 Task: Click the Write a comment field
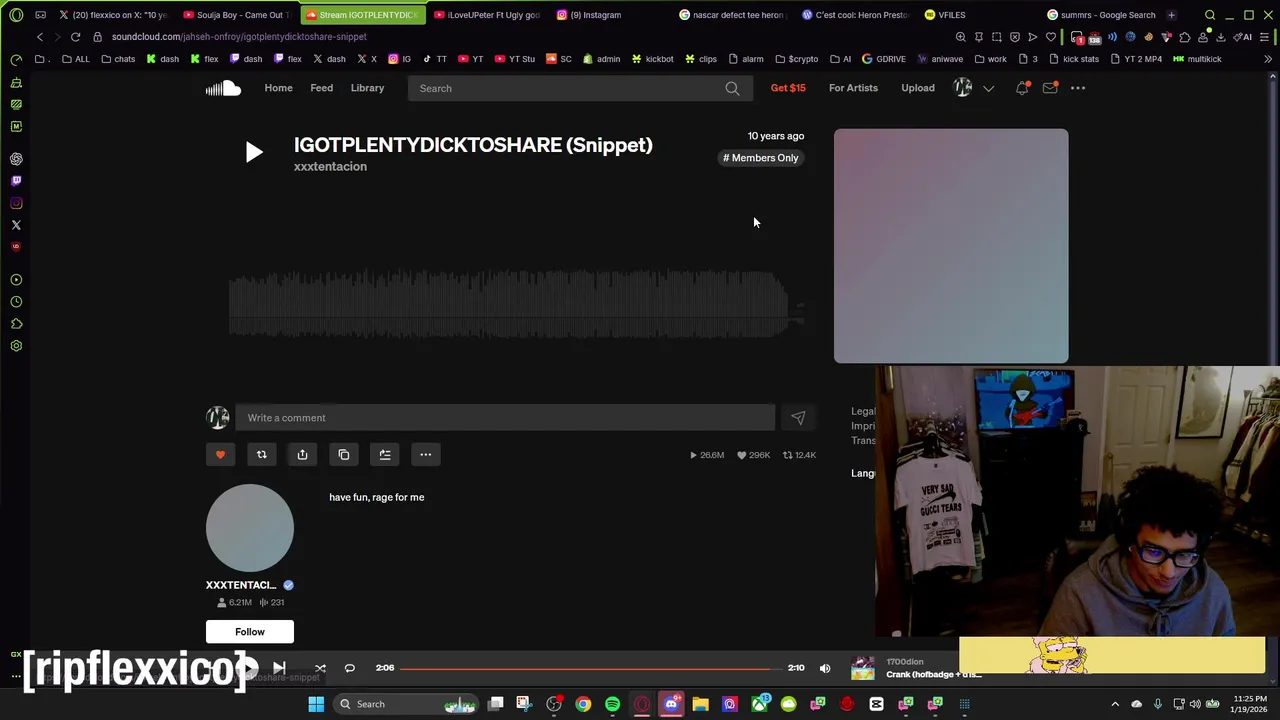click(x=505, y=418)
